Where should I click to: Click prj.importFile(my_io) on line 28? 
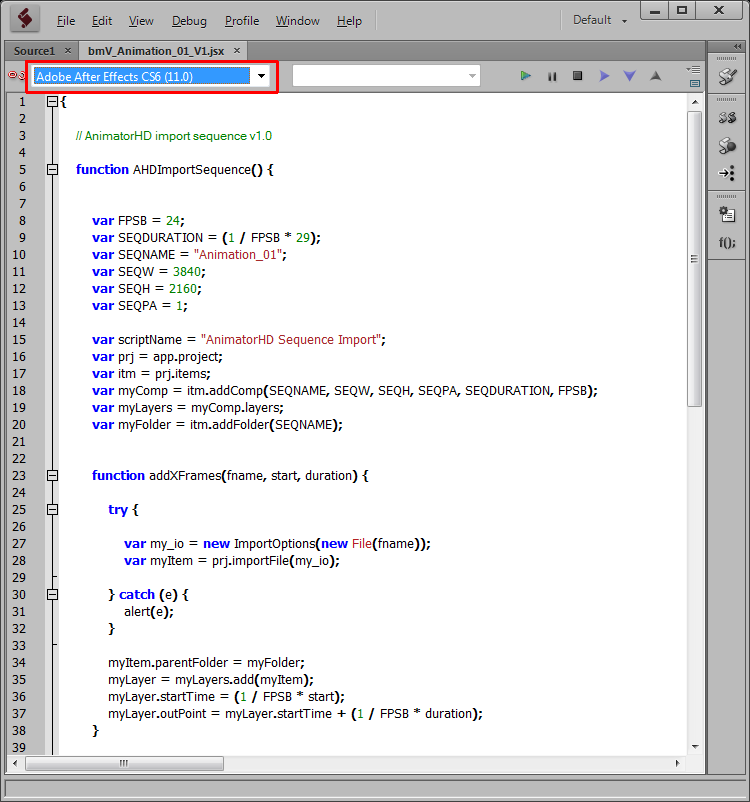click(x=274, y=561)
